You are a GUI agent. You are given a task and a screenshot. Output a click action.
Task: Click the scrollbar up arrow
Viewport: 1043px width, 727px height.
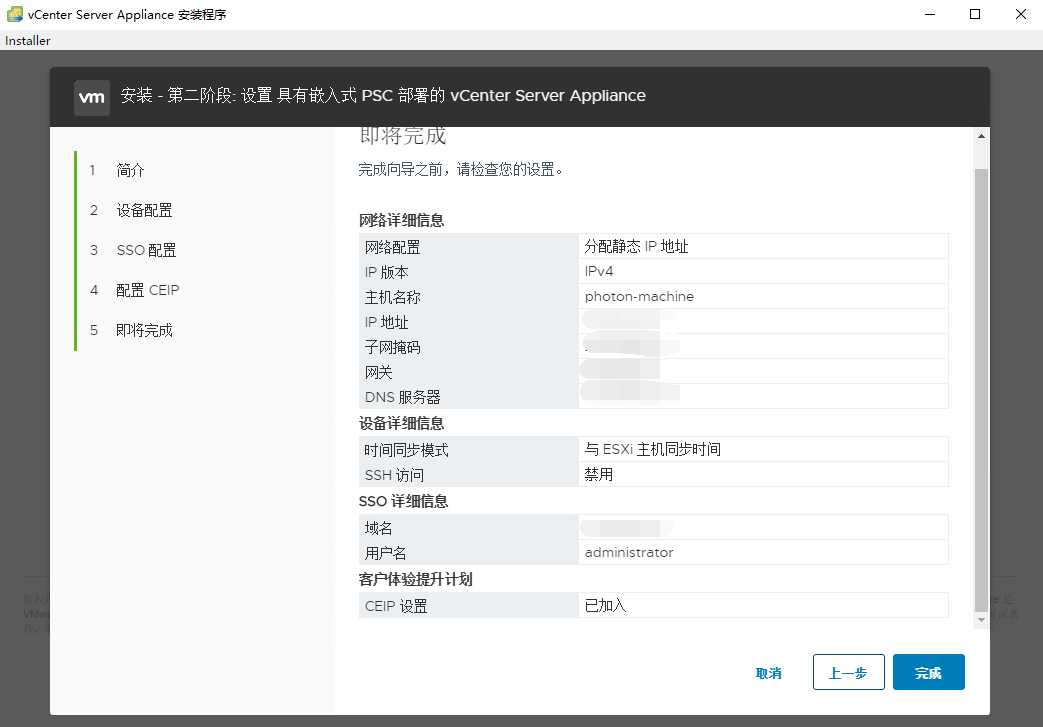pos(981,137)
